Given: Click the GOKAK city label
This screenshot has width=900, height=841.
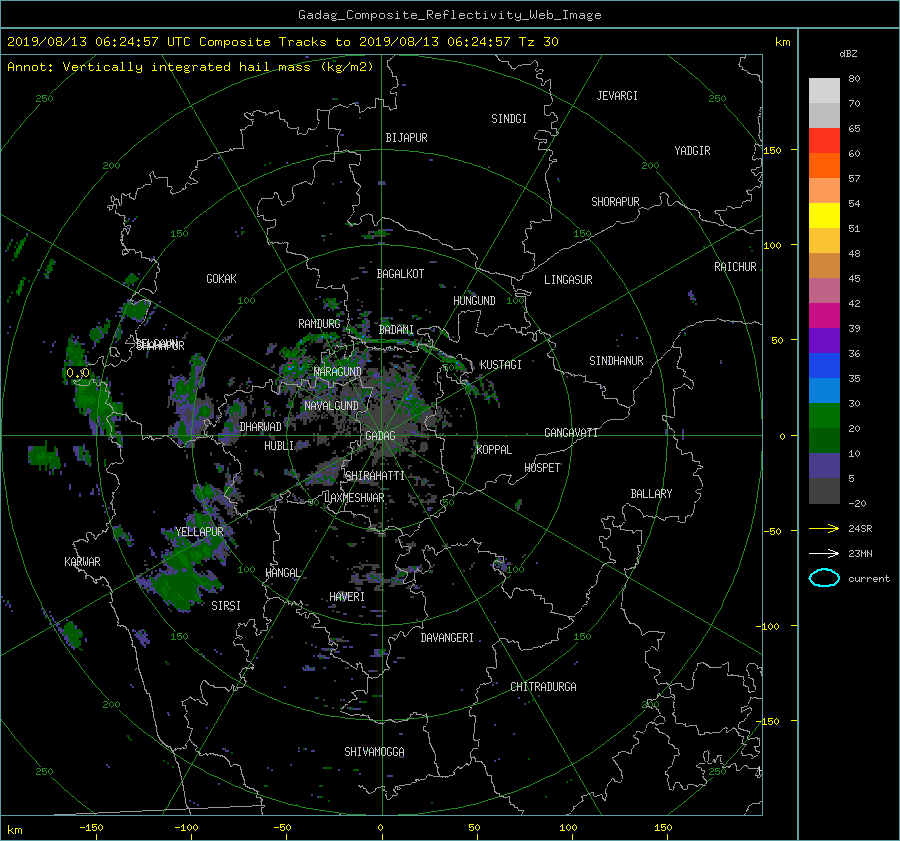Looking at the screenshot, I should click(x=221, y=279).
